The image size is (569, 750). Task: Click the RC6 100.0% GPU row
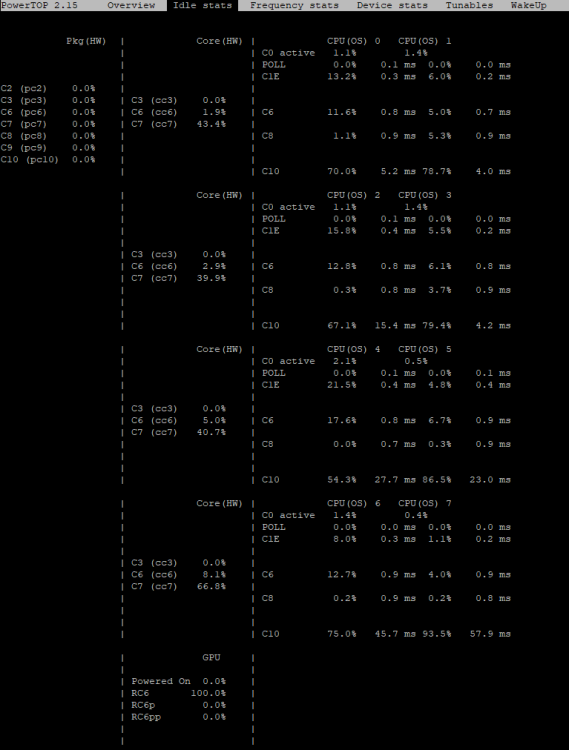click(179, 693)
